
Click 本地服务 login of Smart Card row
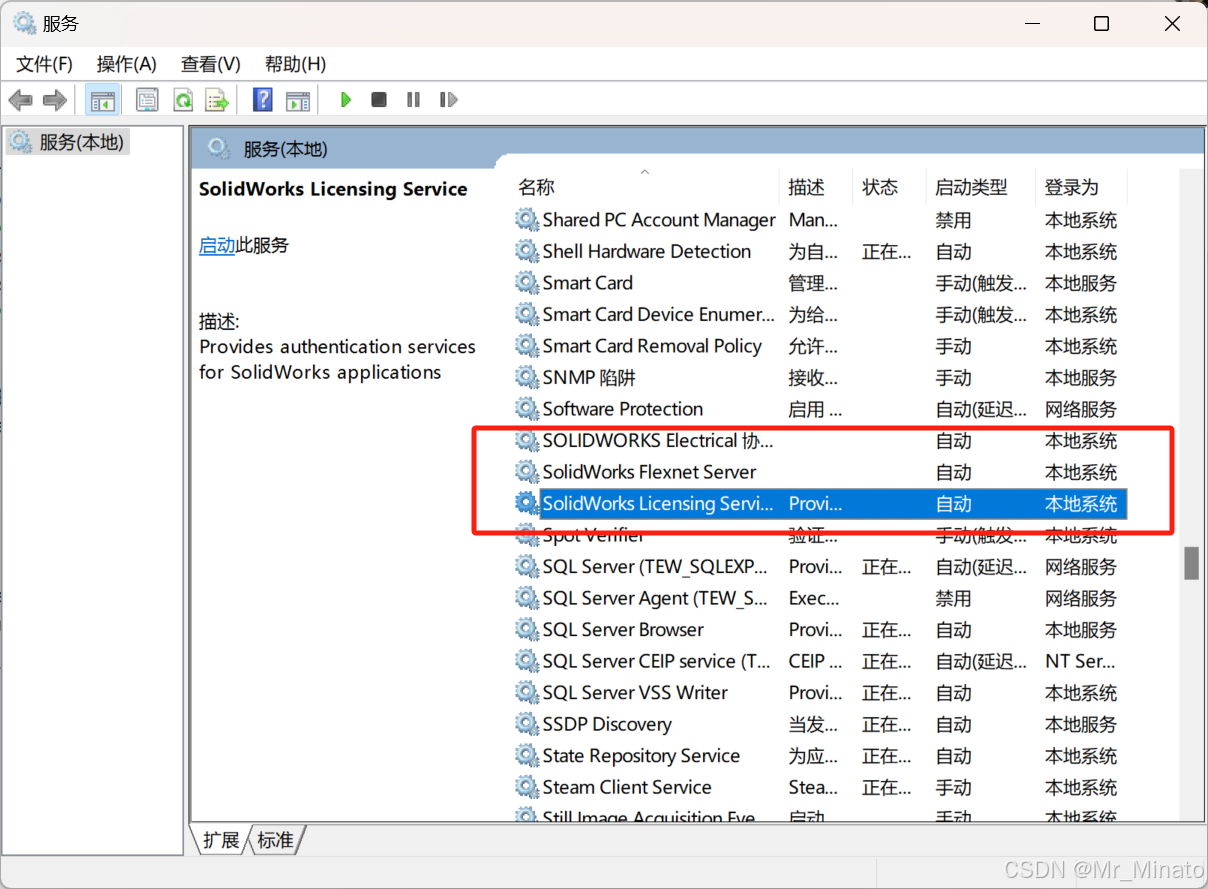1081,283
